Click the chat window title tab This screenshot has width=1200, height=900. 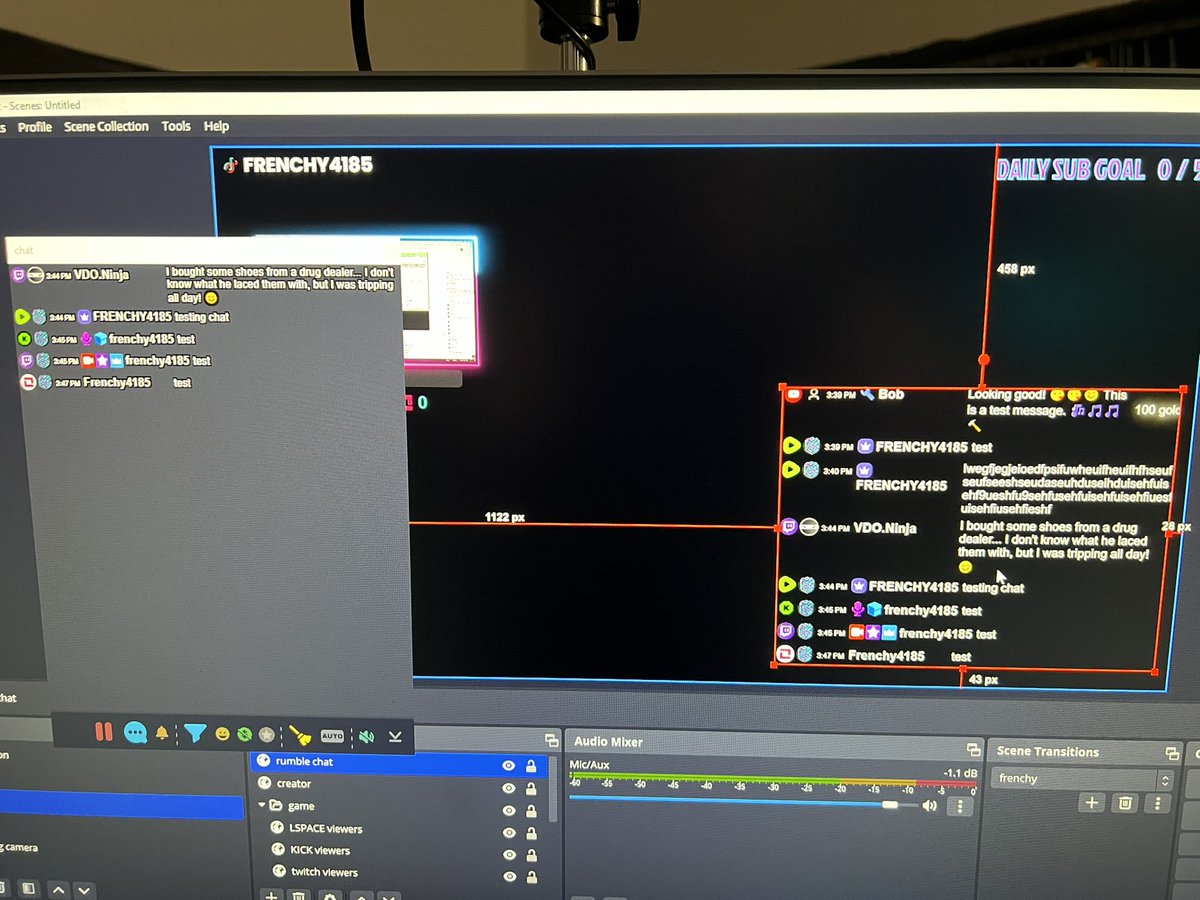(24, 250)
